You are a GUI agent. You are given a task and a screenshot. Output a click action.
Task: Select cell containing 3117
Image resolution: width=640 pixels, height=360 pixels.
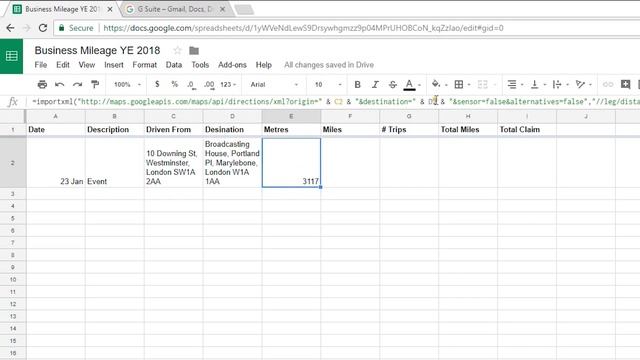pyautogui.click(x=291, y=163)
